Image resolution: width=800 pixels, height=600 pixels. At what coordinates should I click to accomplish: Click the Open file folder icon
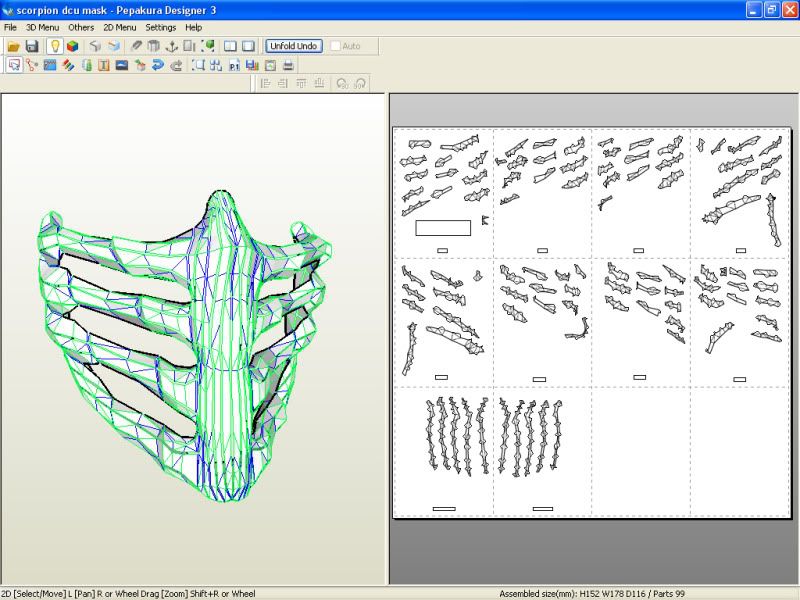tap(13, 46)
